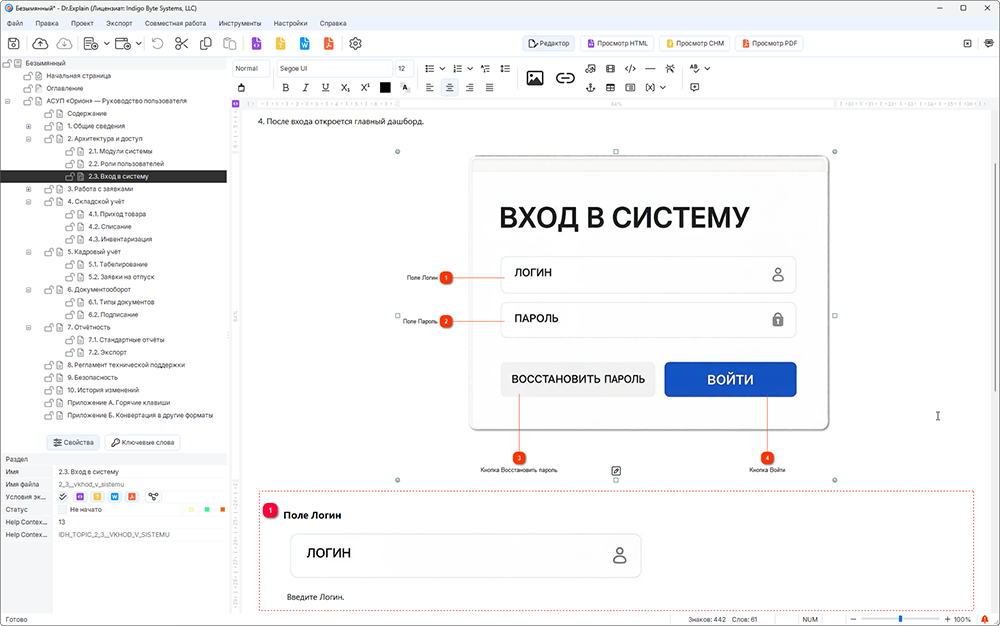Image resolution: width=1000 pixels, height=626 pixels.
Task: Open the Инструменты menu
Action: tap(240, 23)
